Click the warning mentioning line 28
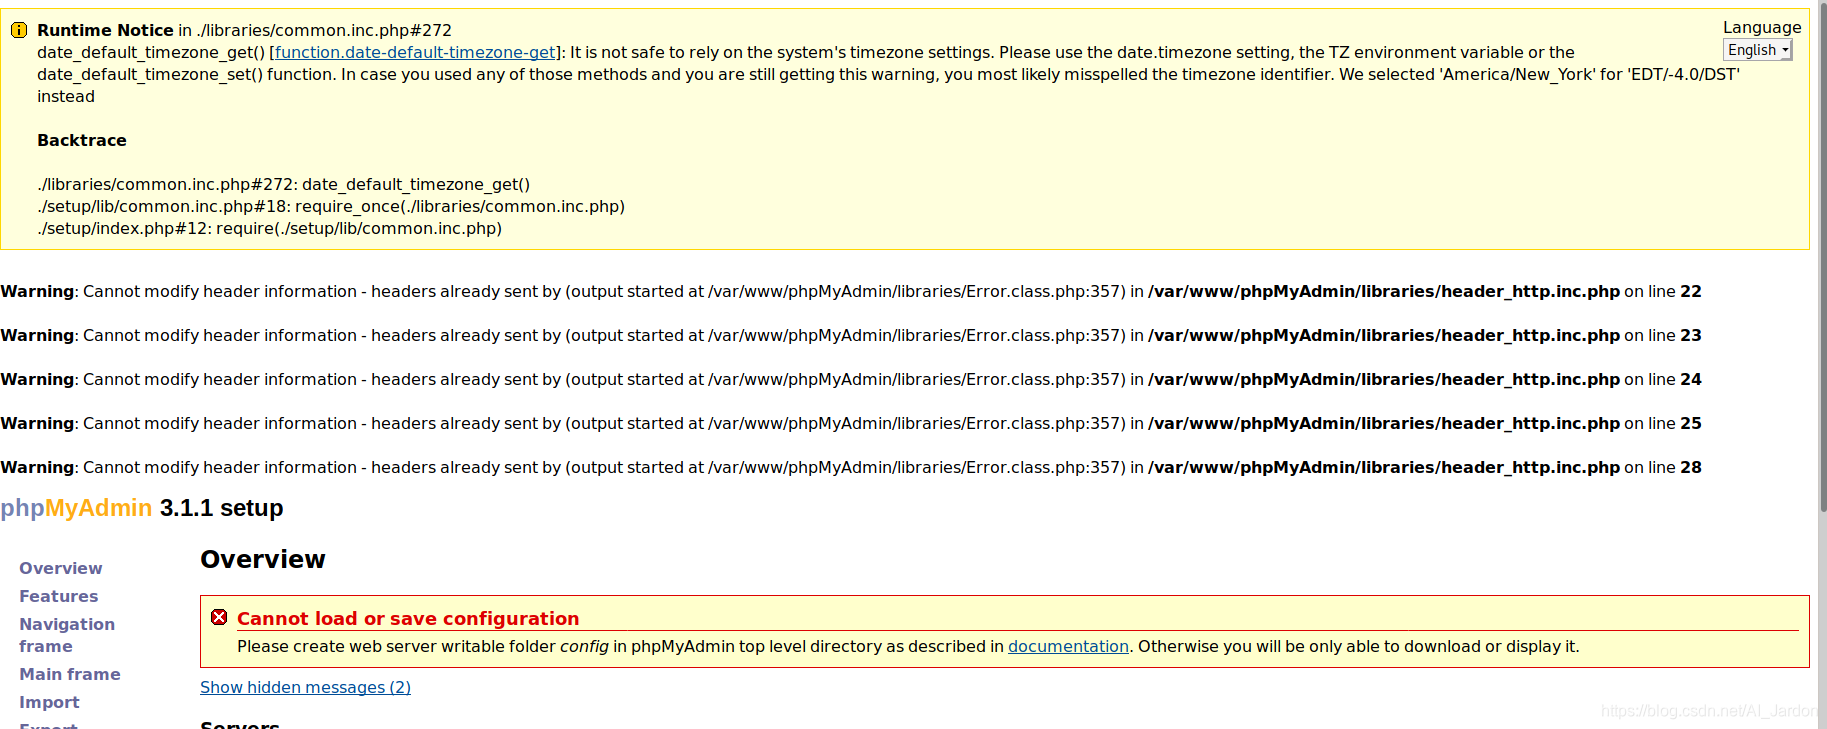This screenshot has width=1827, height=729. [x=851, y=467]
